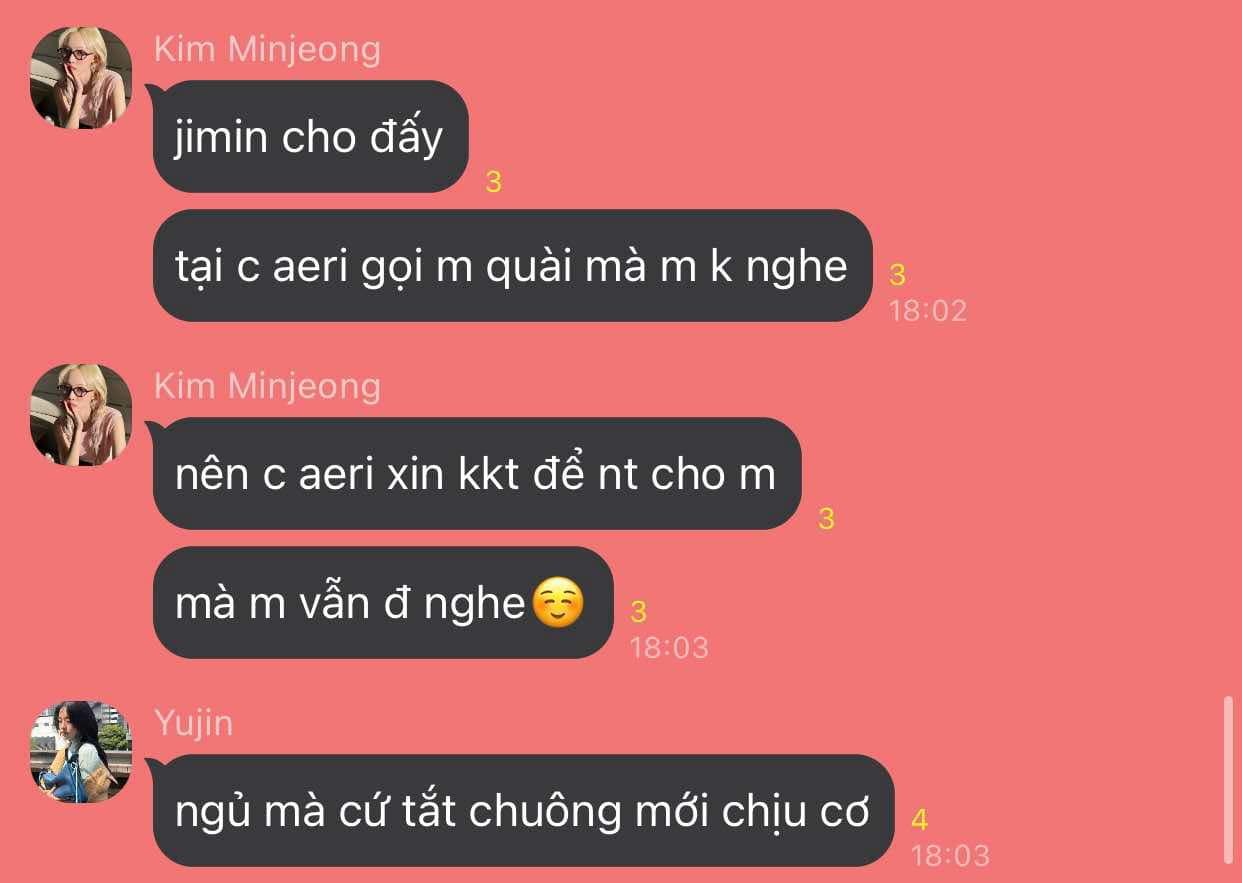This screenshot has height=883, width=1242.
Task: Tap the Kim Minjeong name above 'jimin cho đấy'
Action: click(267, 49)
